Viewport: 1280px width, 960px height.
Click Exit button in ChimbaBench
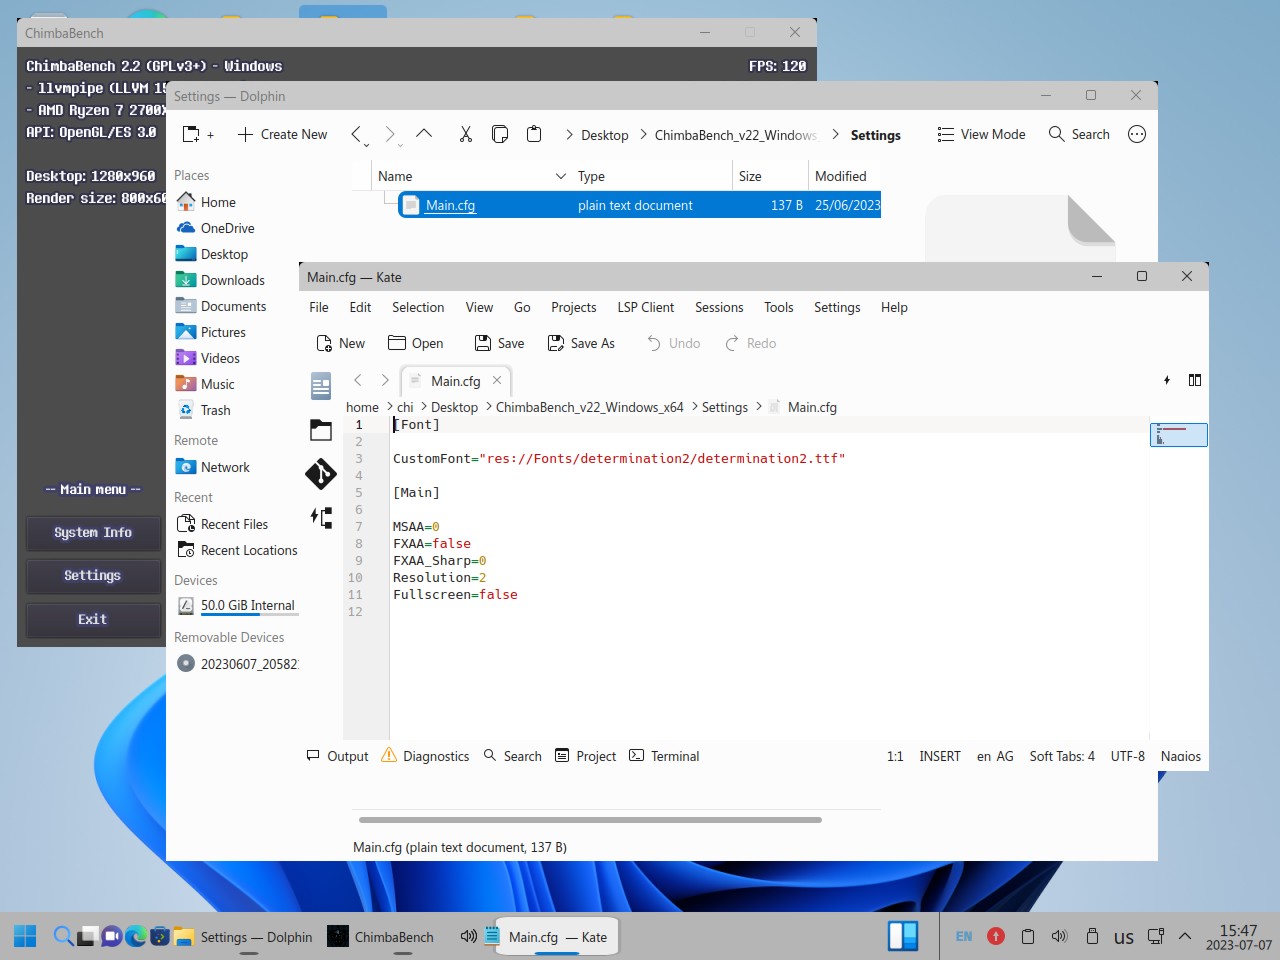93,620
